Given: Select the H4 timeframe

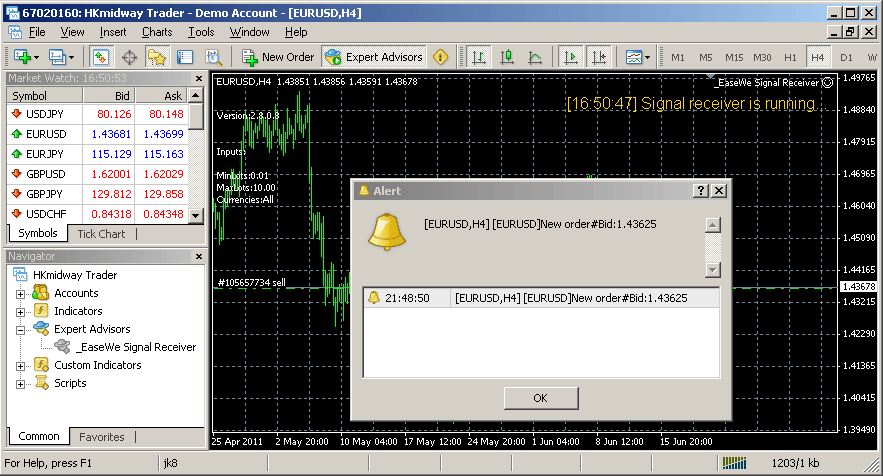Looking at the screenshot, I should (818, 57).
